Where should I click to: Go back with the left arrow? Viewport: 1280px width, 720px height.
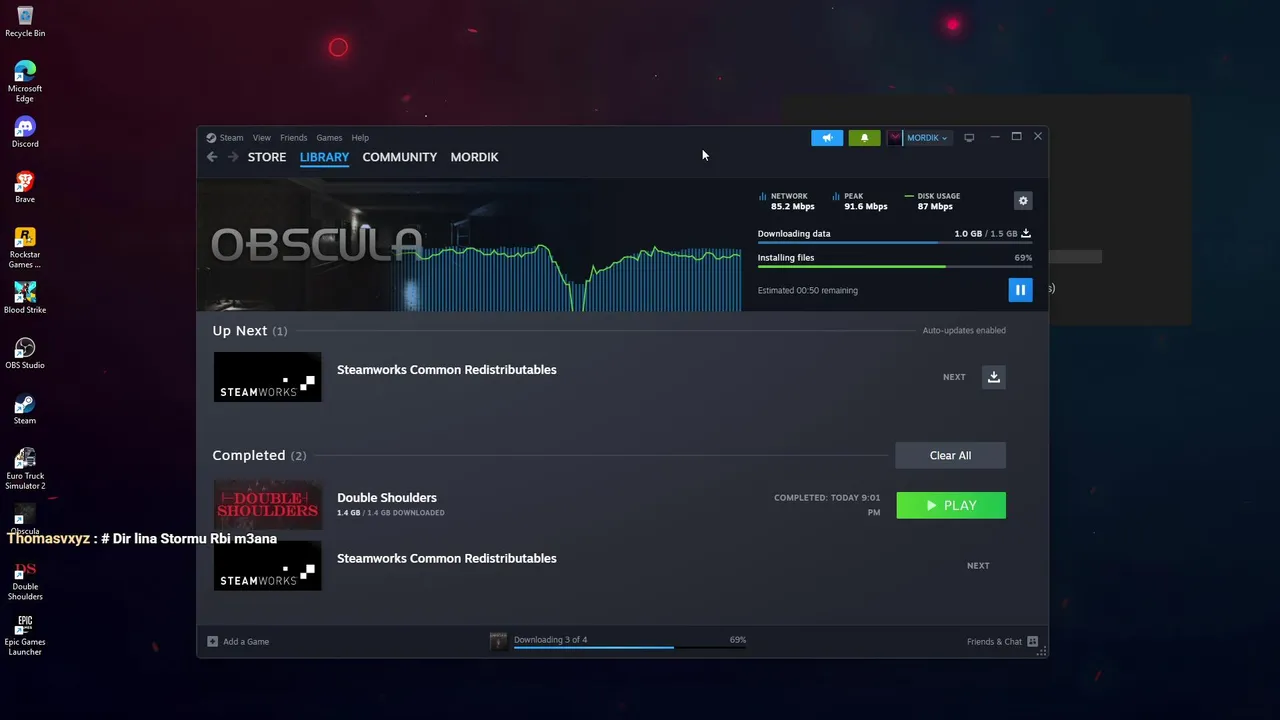pyautogui.click(x=212, y=157)
